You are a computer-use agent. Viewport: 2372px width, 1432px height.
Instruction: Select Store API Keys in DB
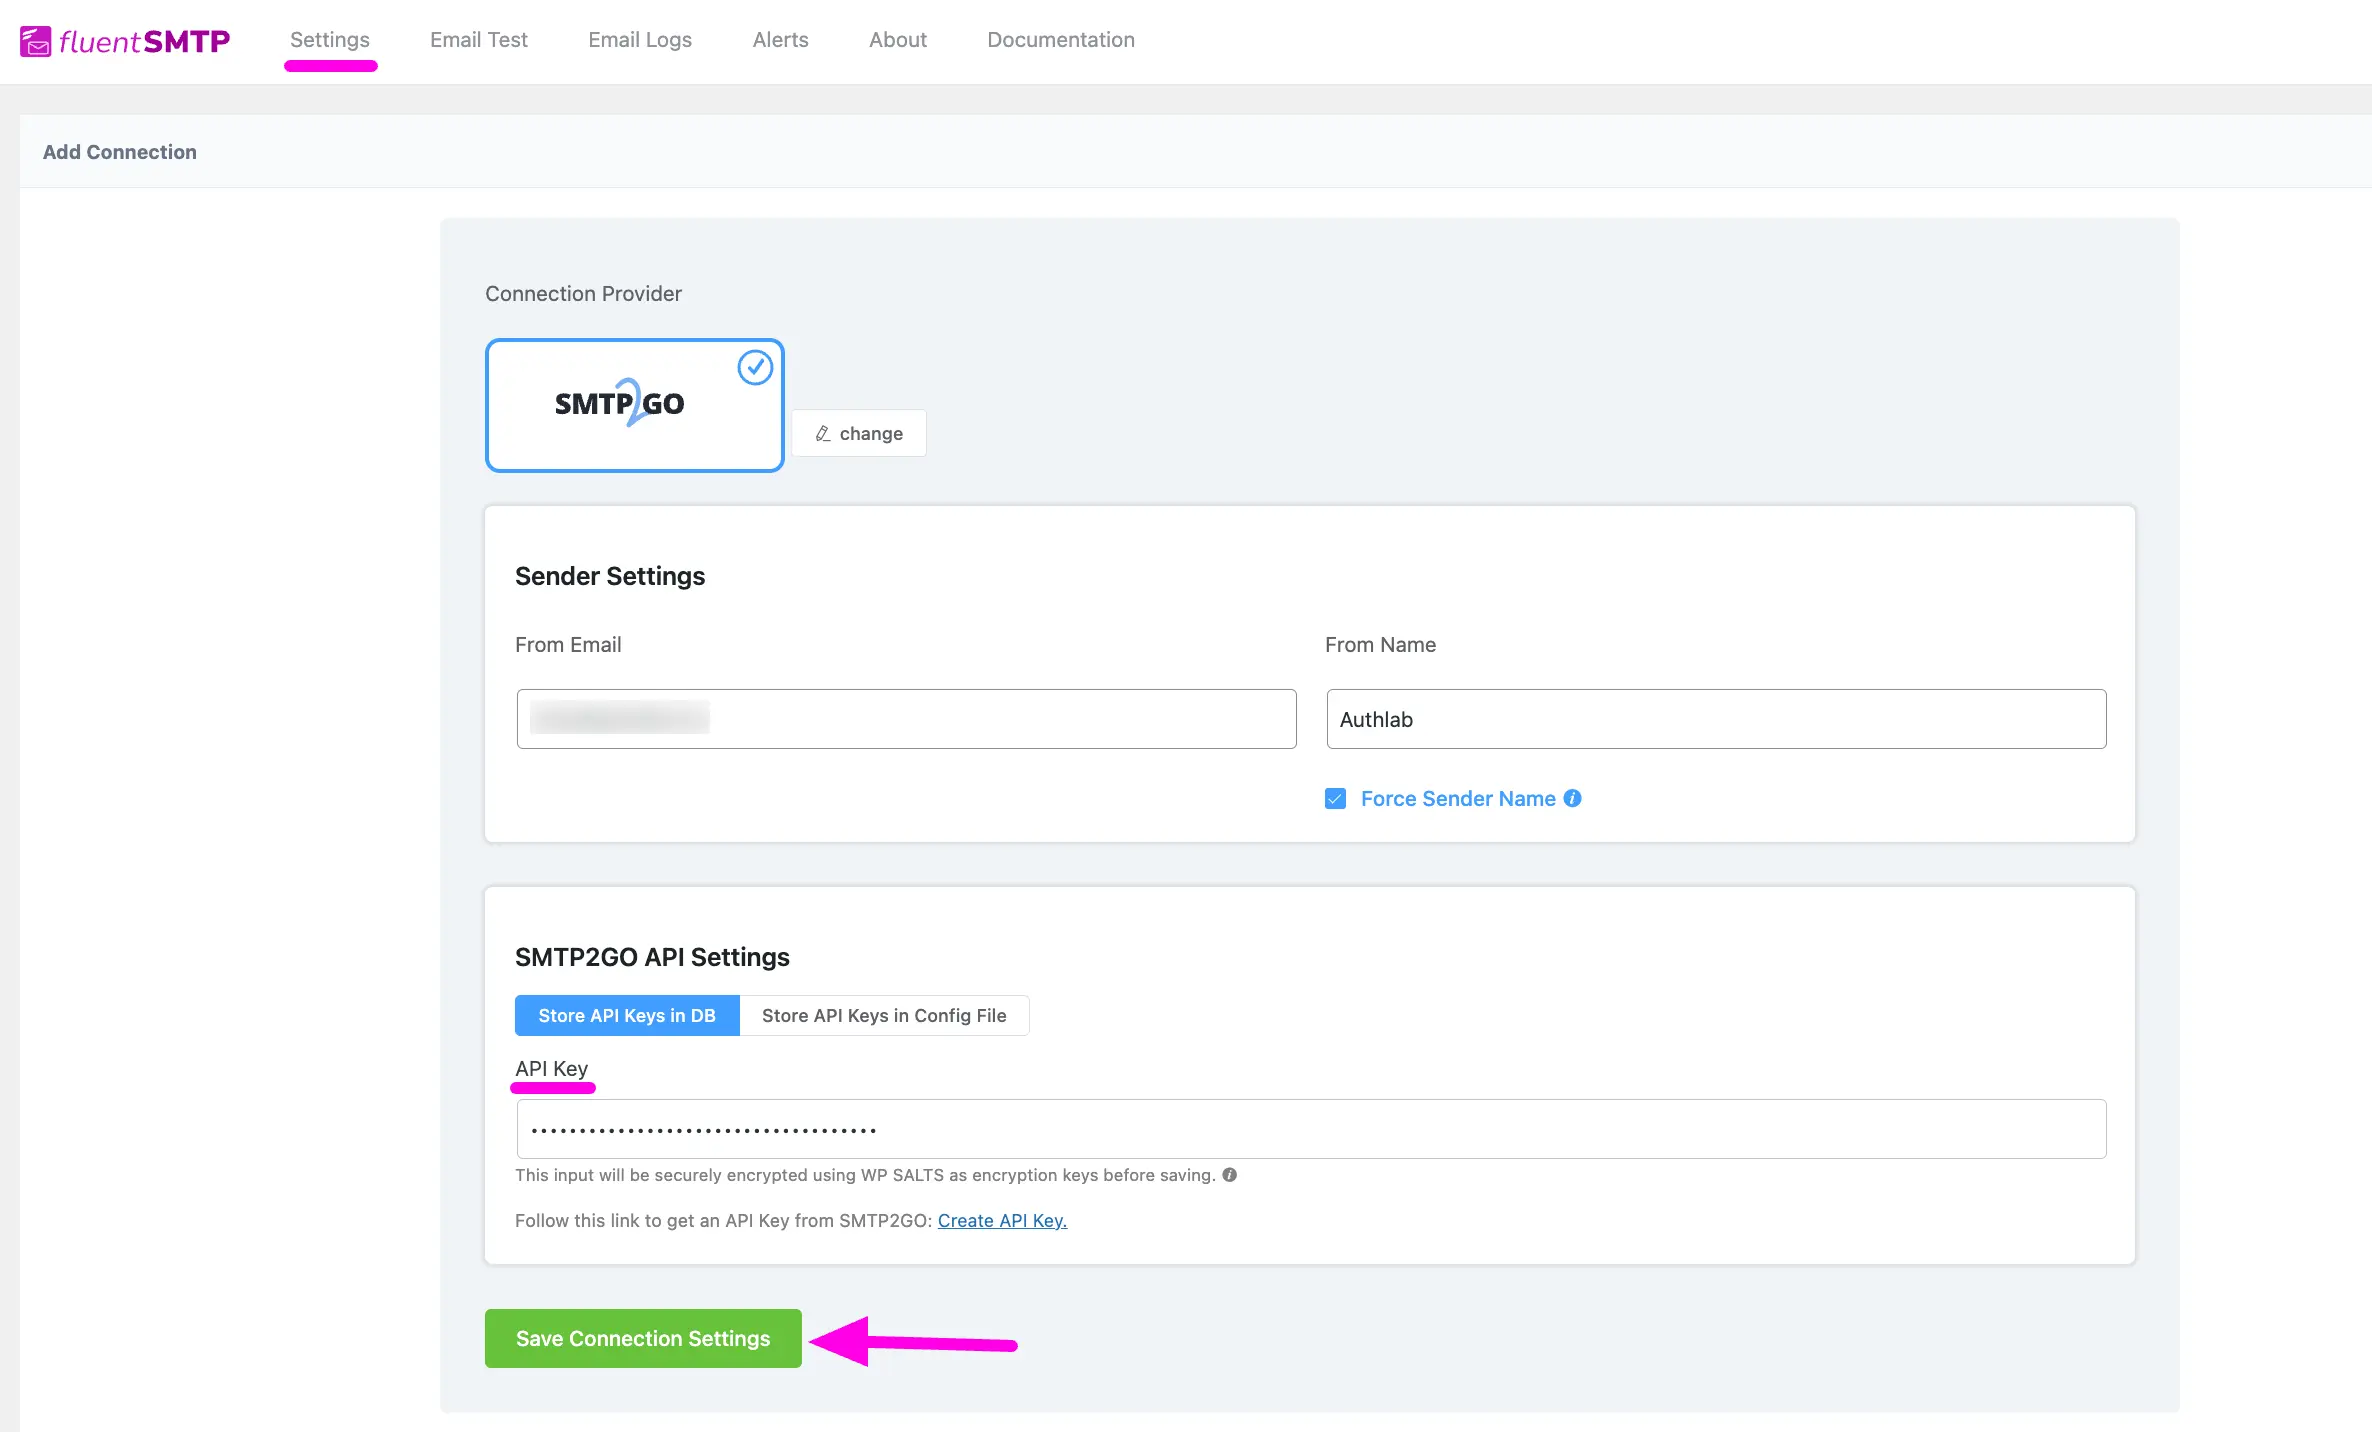coord(627,1015)
